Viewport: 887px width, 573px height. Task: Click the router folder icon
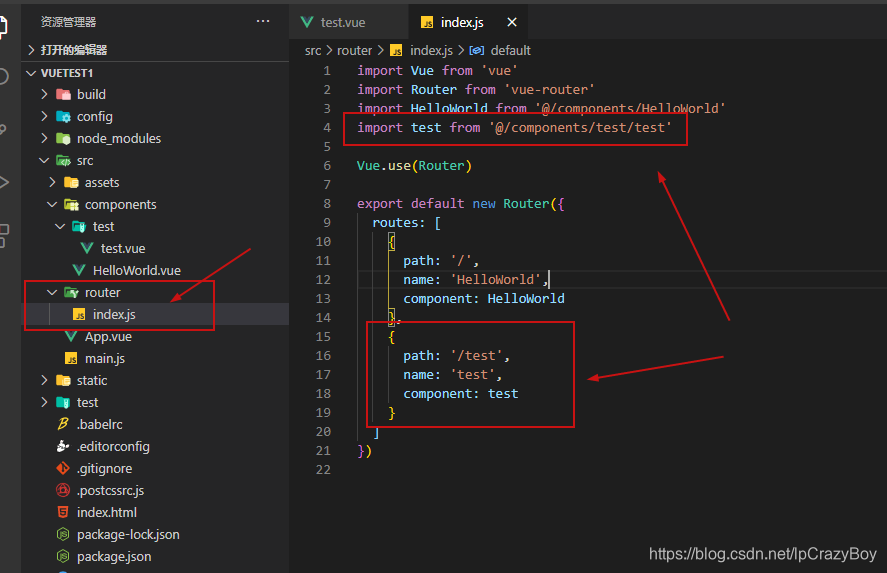[71, 292]
